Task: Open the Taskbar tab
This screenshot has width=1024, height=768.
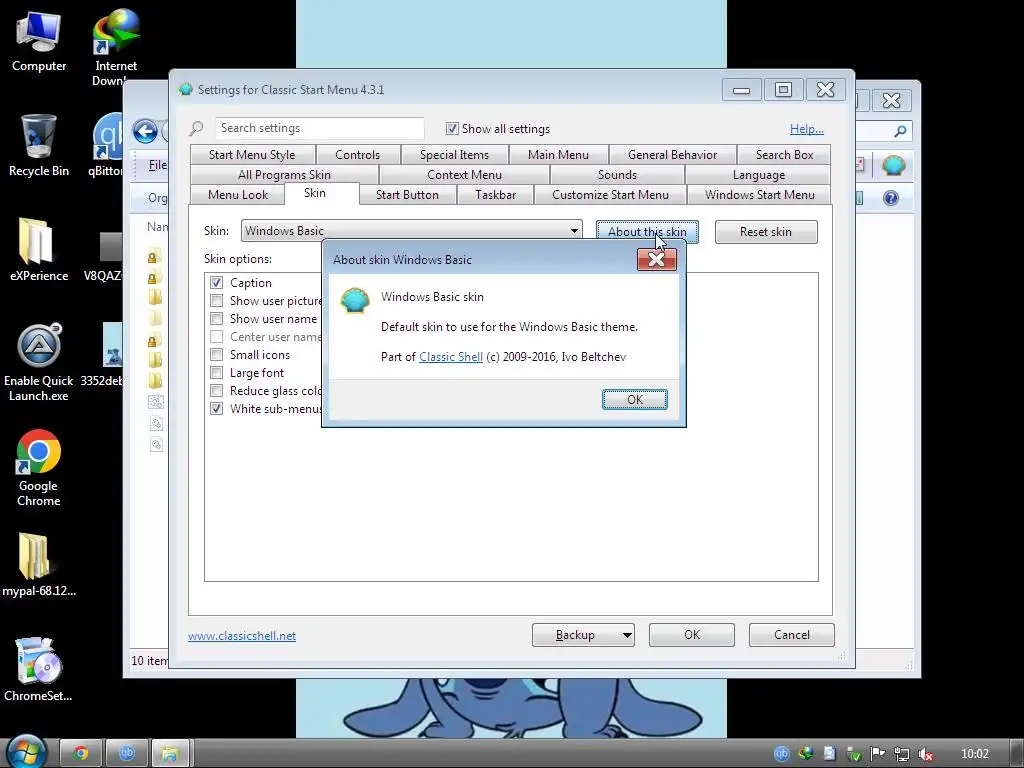Action: click(496, 195)
